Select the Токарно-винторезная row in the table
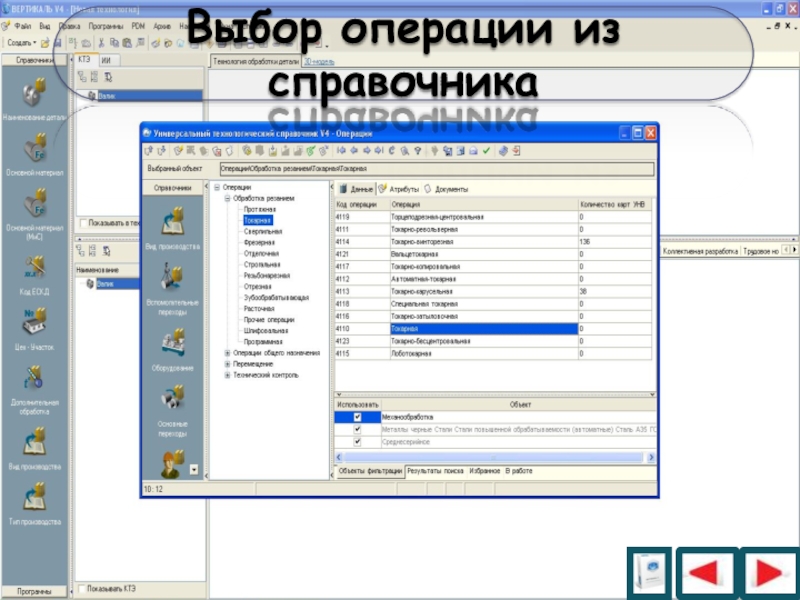The width and height of the screenshot is (800, 600). click(493, 242)
